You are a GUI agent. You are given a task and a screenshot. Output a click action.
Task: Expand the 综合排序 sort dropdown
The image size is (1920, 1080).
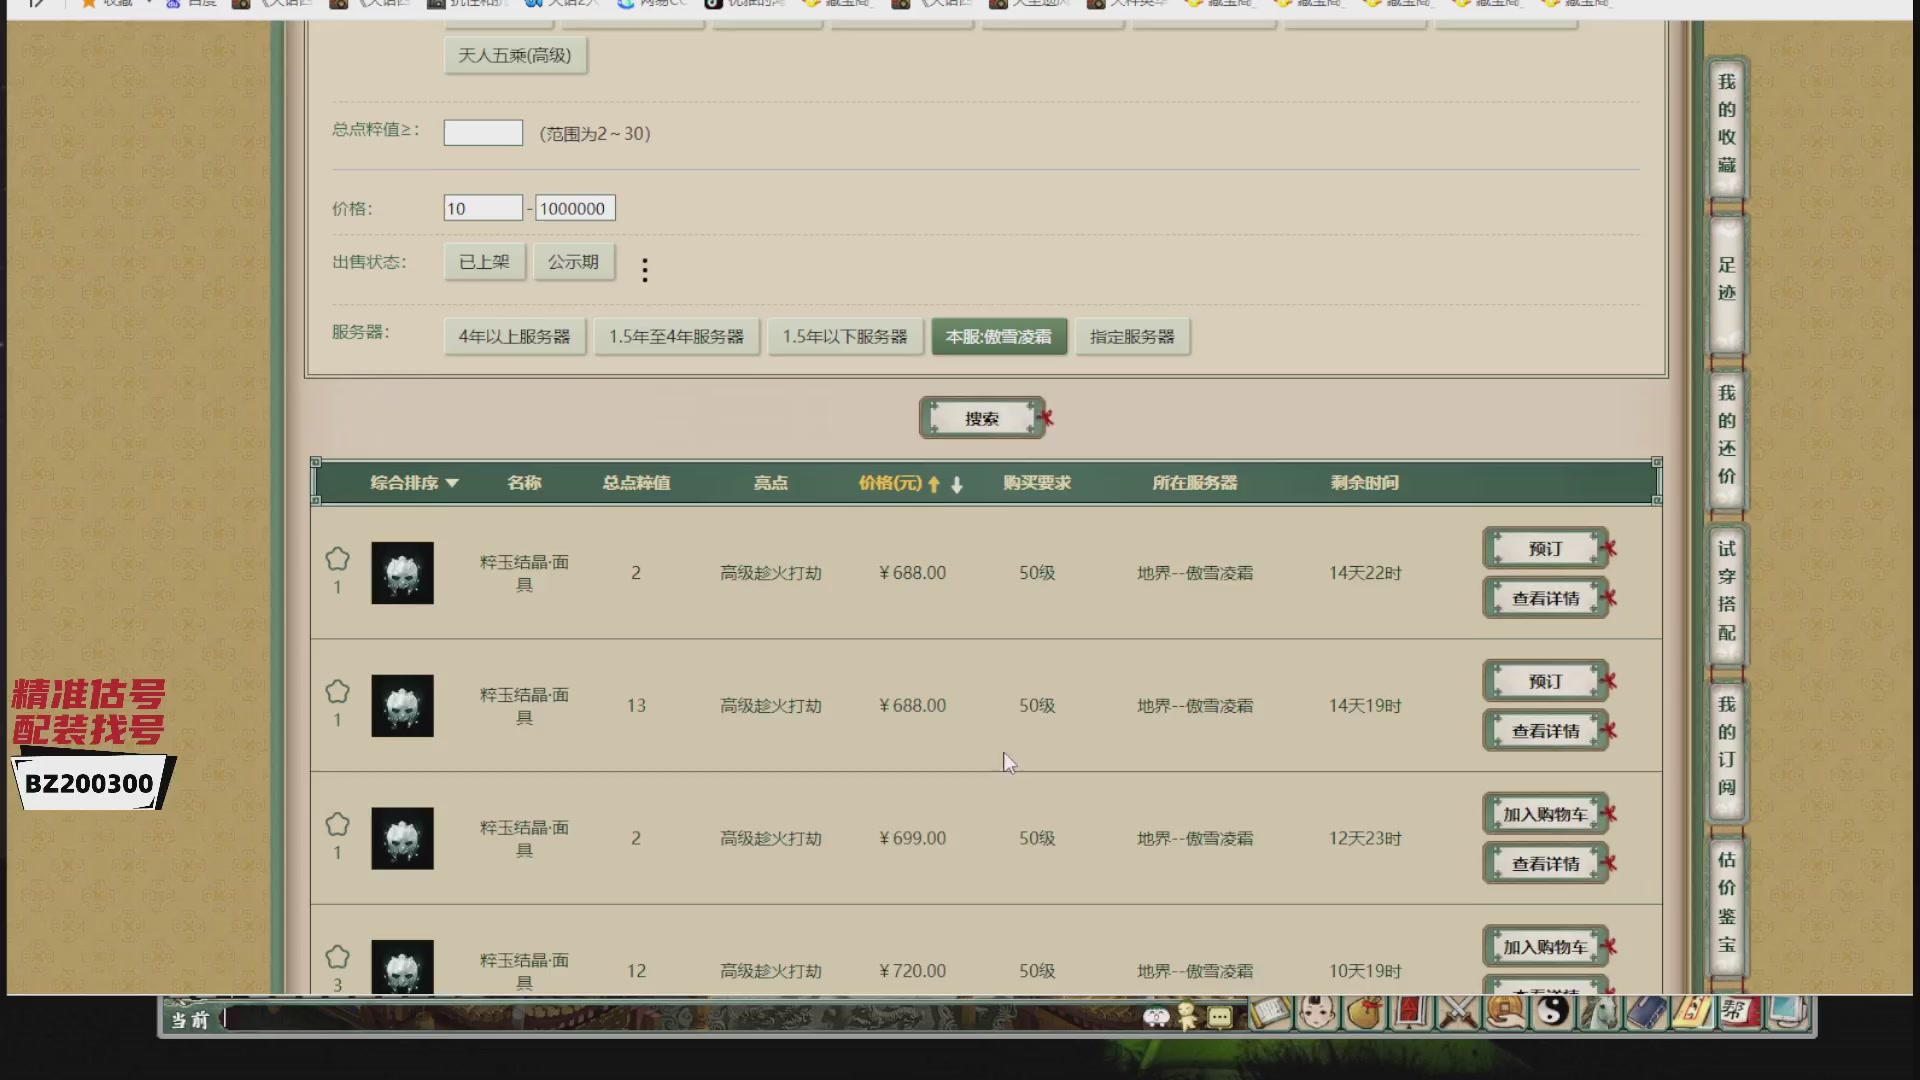[x=414, y=483]
